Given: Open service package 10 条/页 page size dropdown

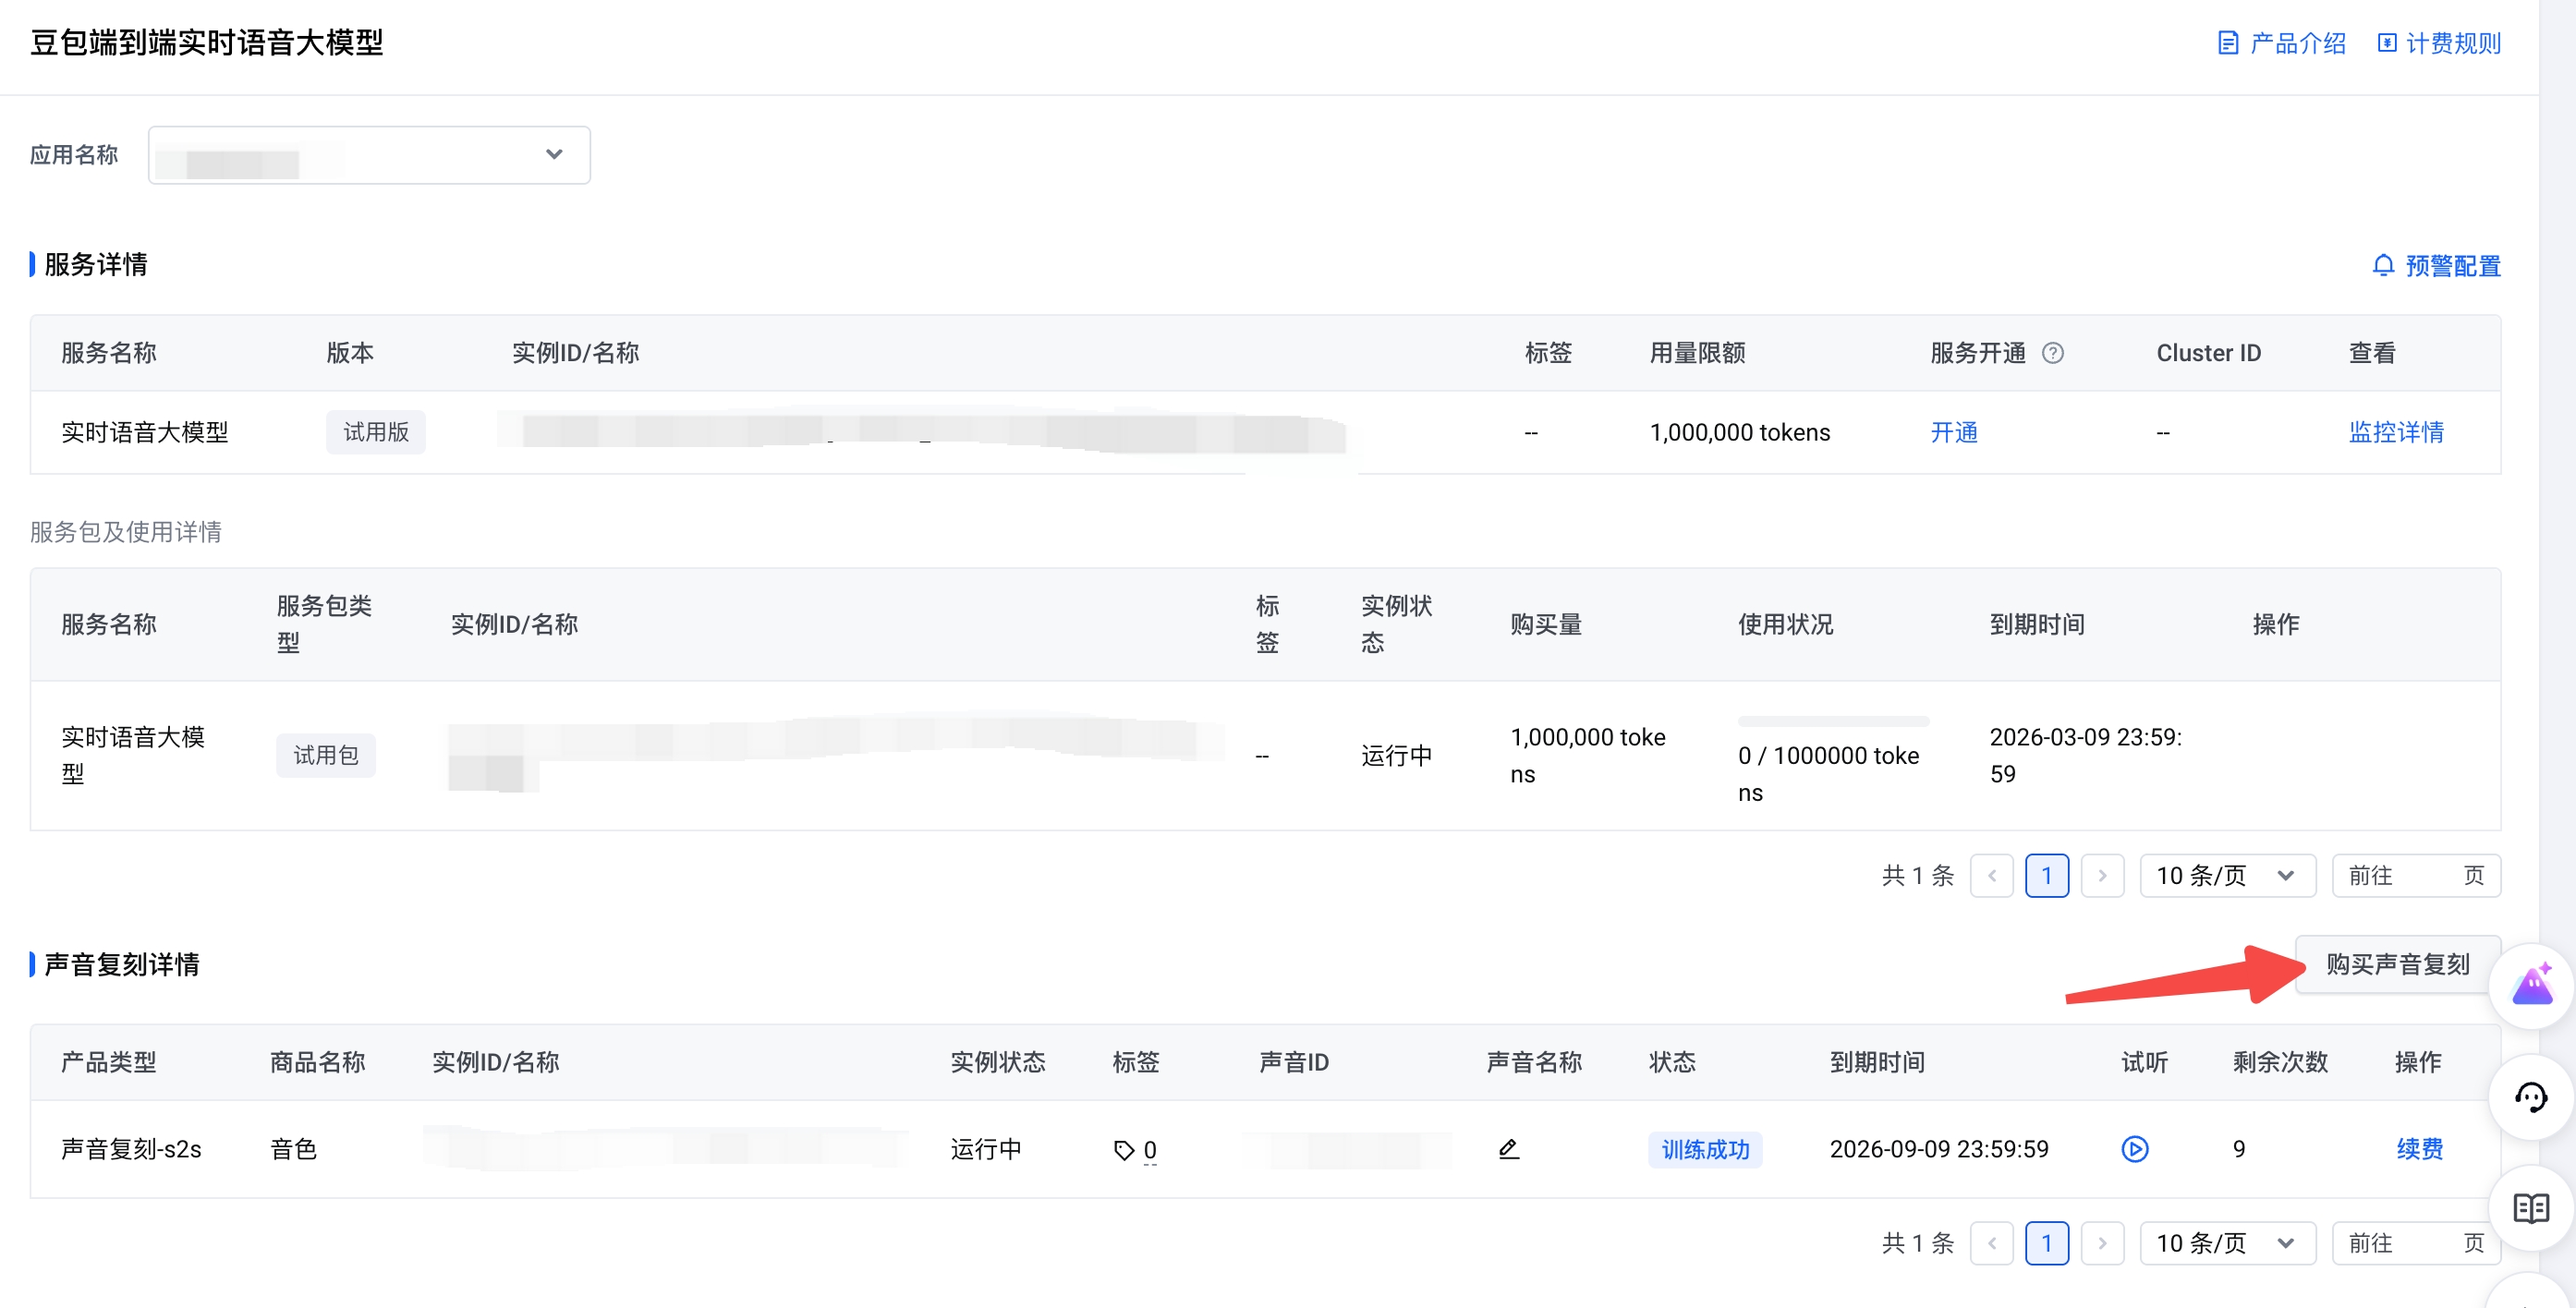Looking at the screenshot, I should click(x=2226, y=876).
